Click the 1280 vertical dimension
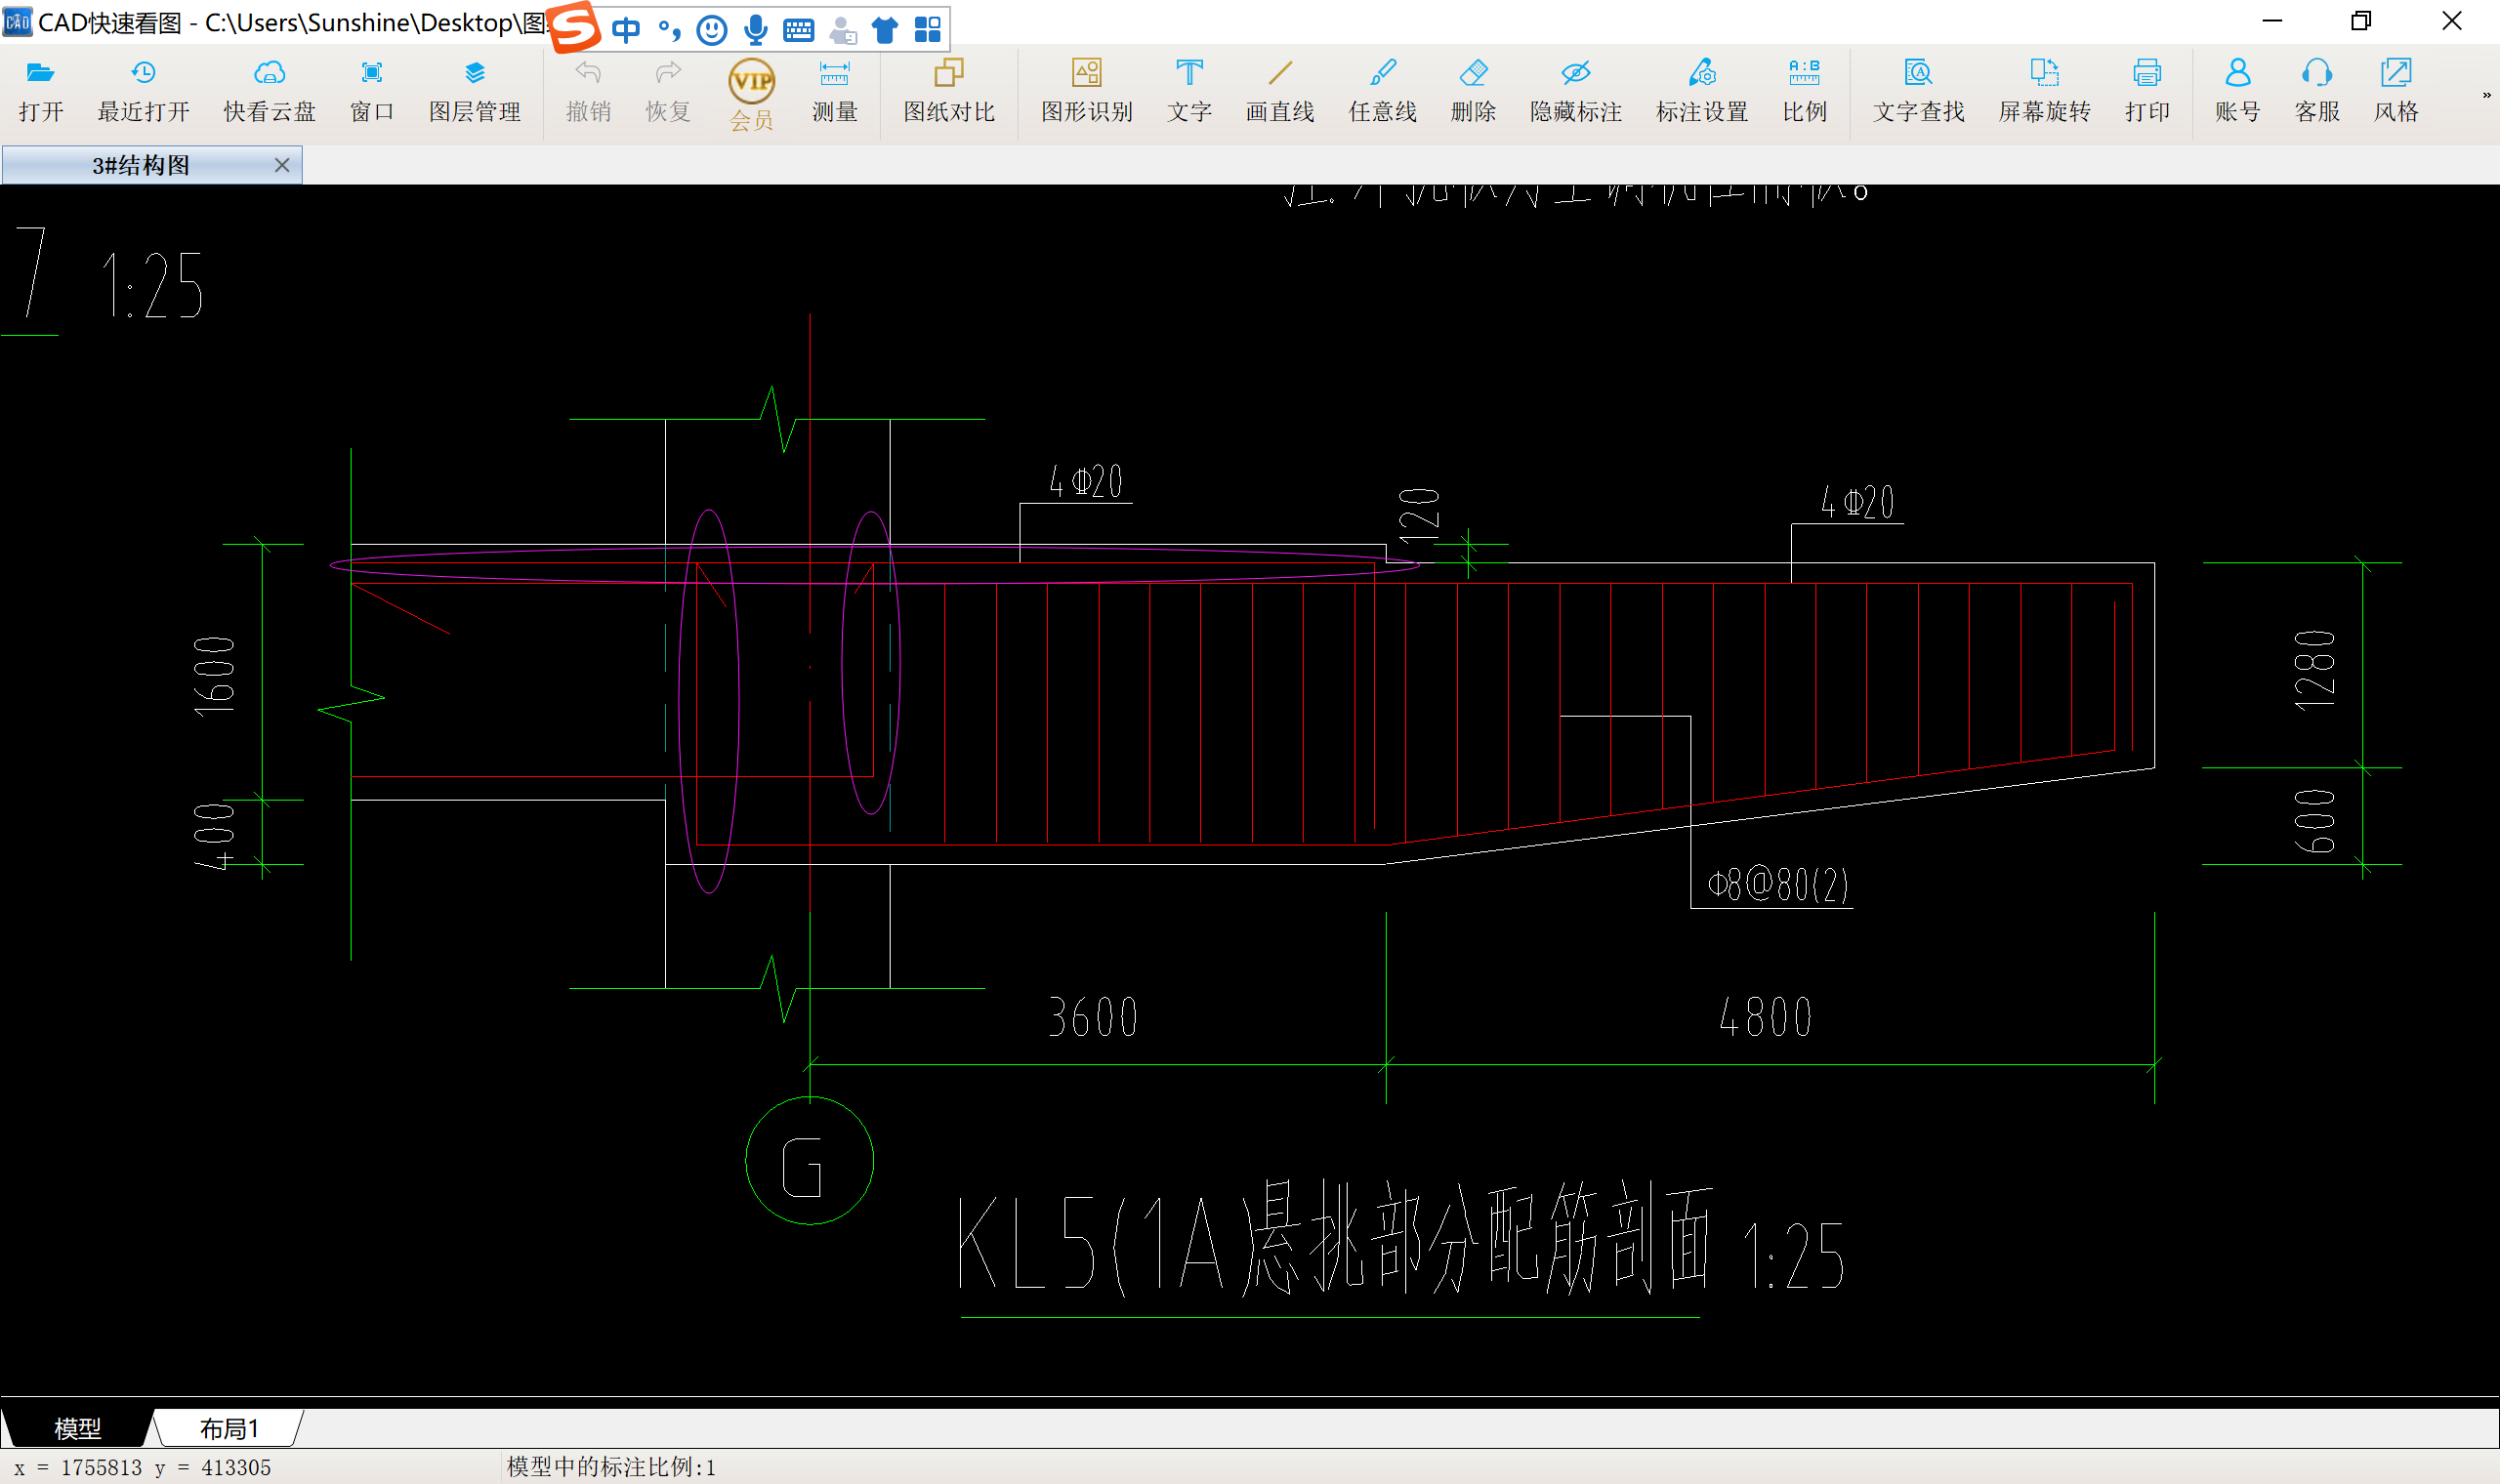Screen dimensions: 2500x1484 pos(2315,669)
